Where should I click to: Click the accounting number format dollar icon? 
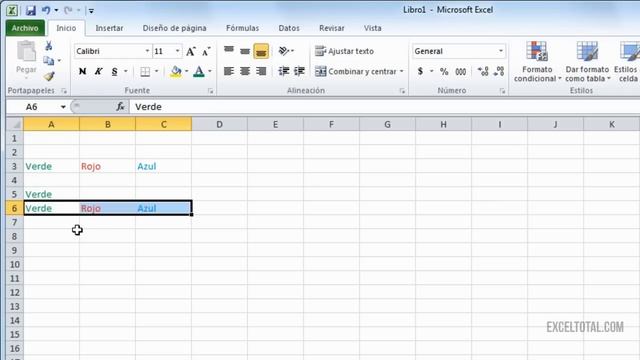click(x=420, y=71)
